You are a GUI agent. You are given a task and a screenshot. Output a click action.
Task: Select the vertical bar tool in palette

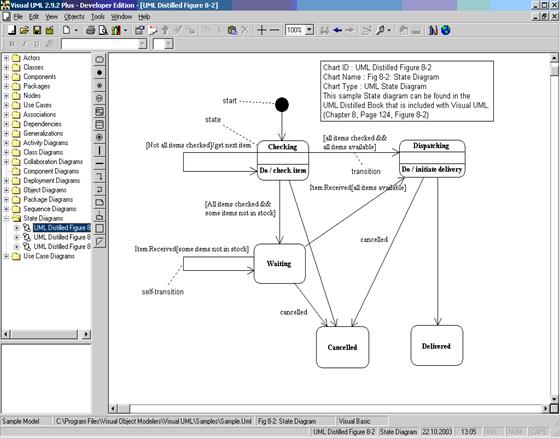[100, 150]
